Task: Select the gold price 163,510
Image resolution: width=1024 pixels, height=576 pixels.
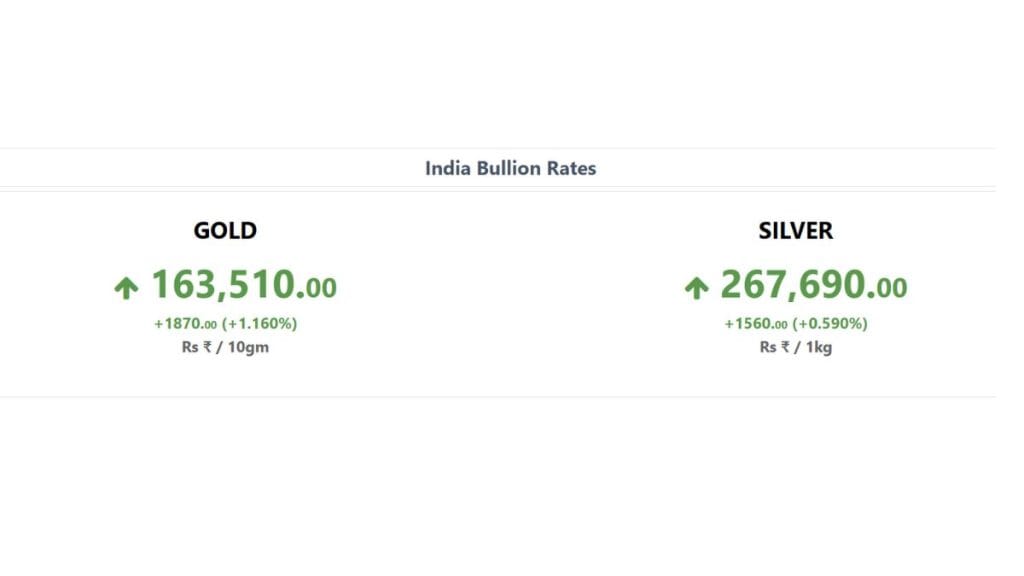Action: [225, 287]
